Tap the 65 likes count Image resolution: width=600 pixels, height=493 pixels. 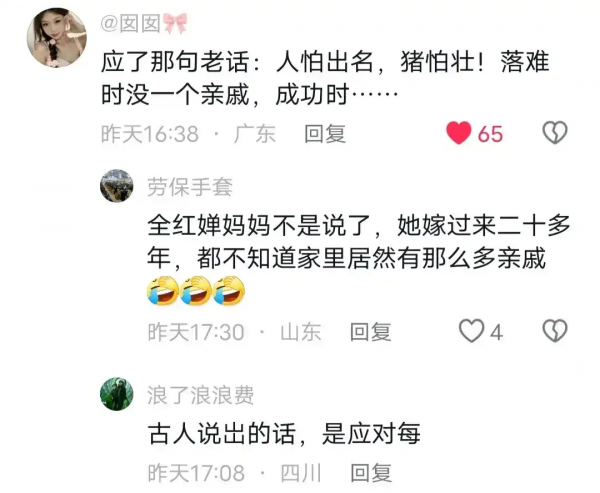point(490,134)
